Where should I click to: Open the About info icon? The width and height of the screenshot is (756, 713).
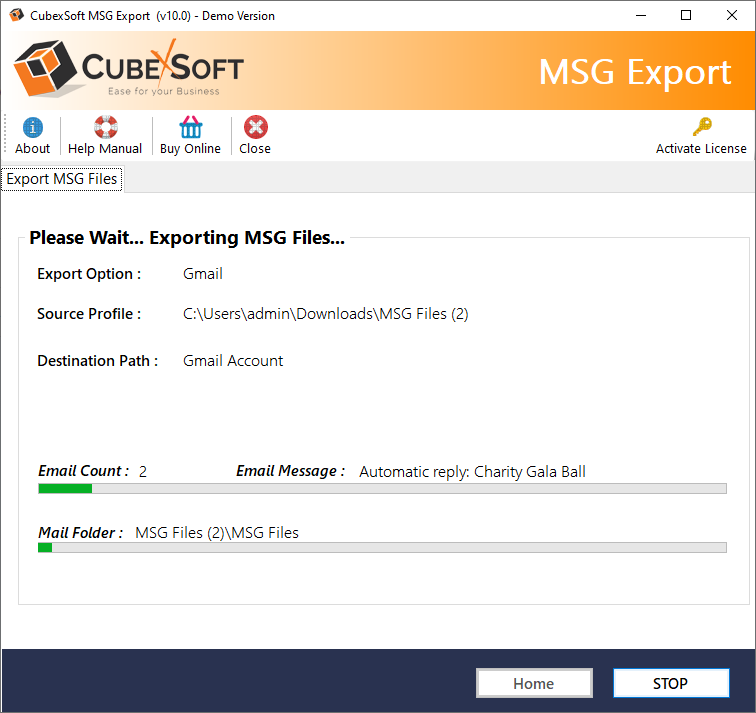pyautogui.click(x=32, y=127)
